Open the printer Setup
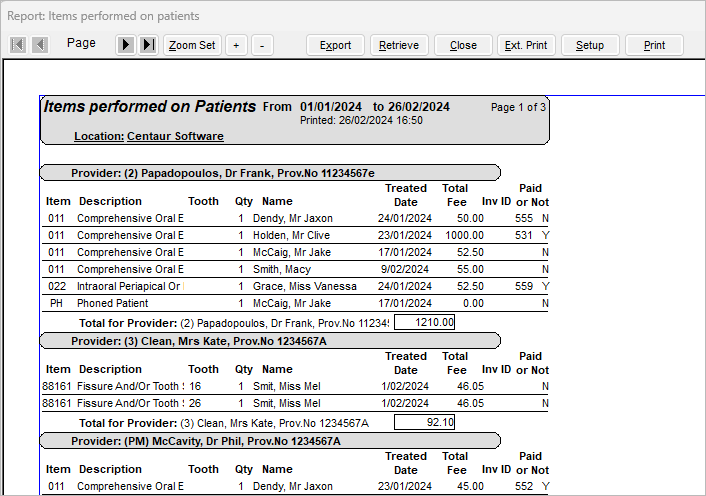706x496 pixels. coord(590,45)
